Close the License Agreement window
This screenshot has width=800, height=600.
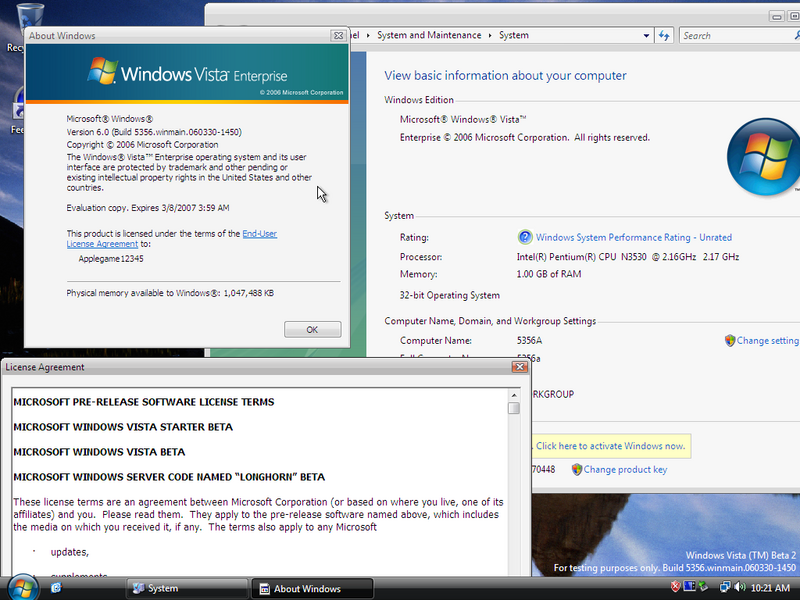[x=519, y=367]
